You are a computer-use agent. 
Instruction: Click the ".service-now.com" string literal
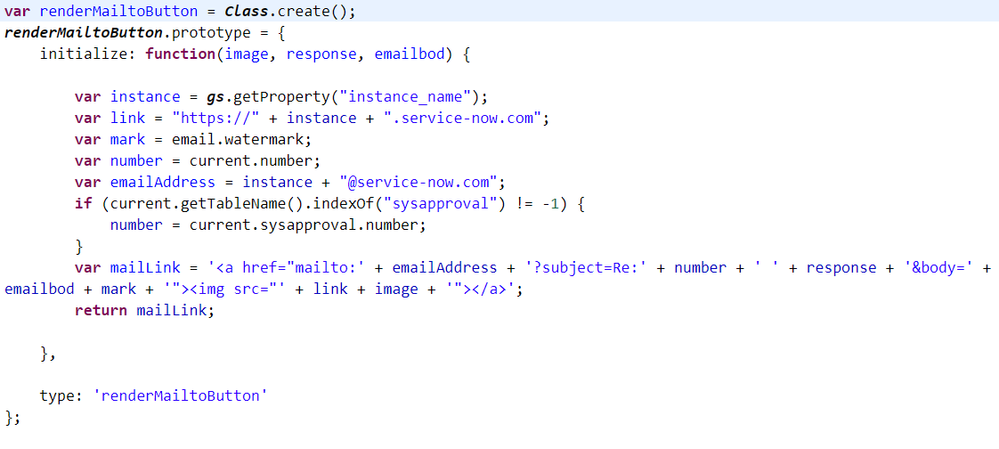(463, 118)
